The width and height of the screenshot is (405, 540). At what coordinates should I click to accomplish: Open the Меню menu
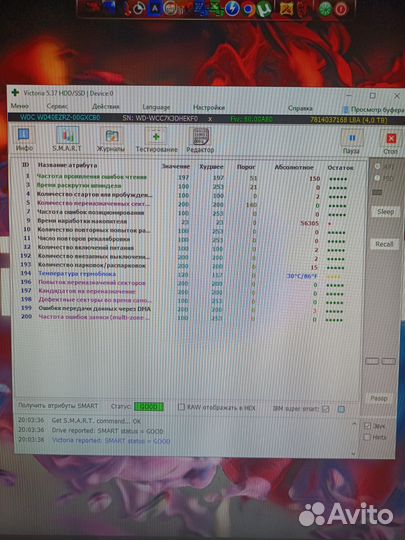coord(20,106)
